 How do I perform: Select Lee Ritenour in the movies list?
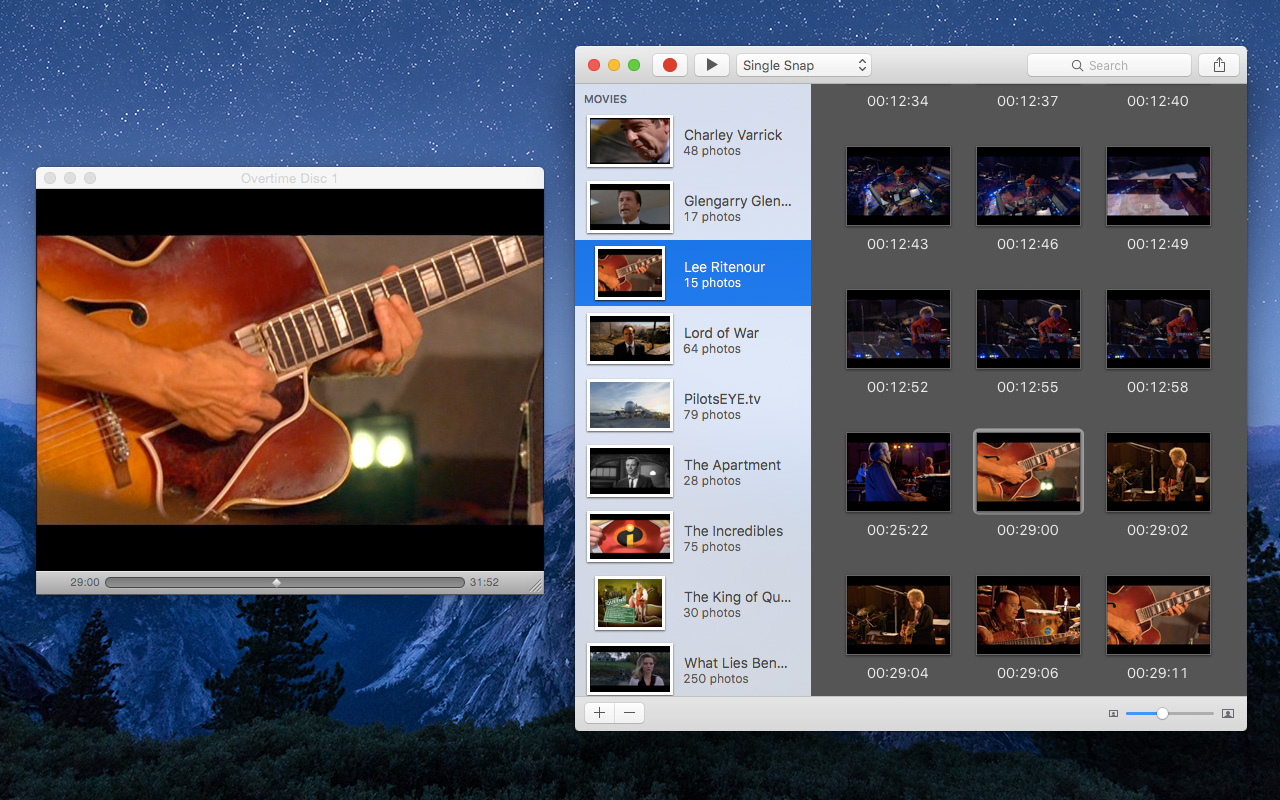(693, 274)
